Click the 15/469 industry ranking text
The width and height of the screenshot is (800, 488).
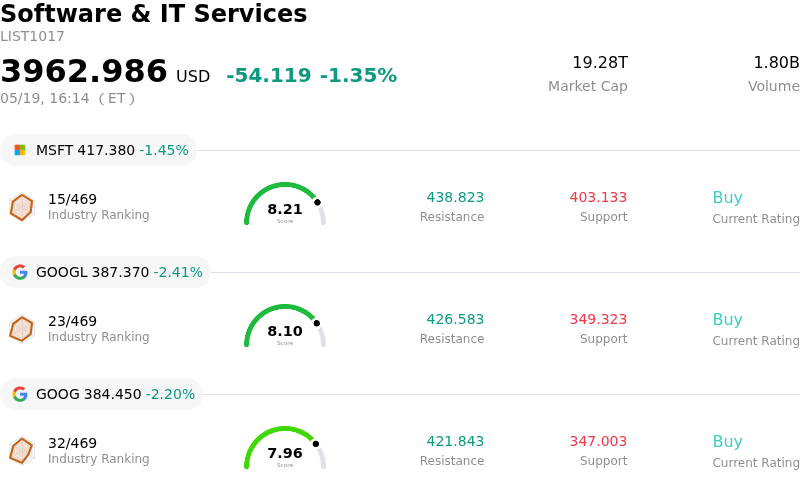click(x=72, y=199)
